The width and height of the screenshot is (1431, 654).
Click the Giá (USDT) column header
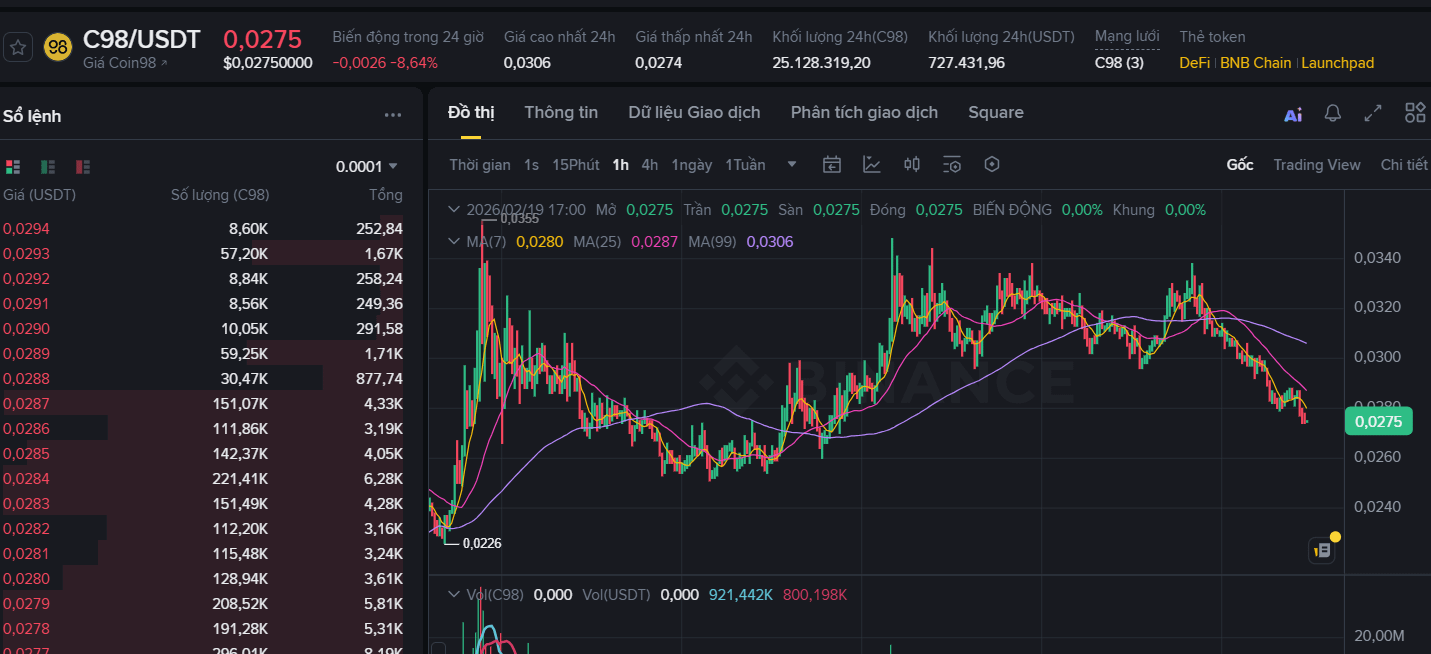click(x=40, y=195)
